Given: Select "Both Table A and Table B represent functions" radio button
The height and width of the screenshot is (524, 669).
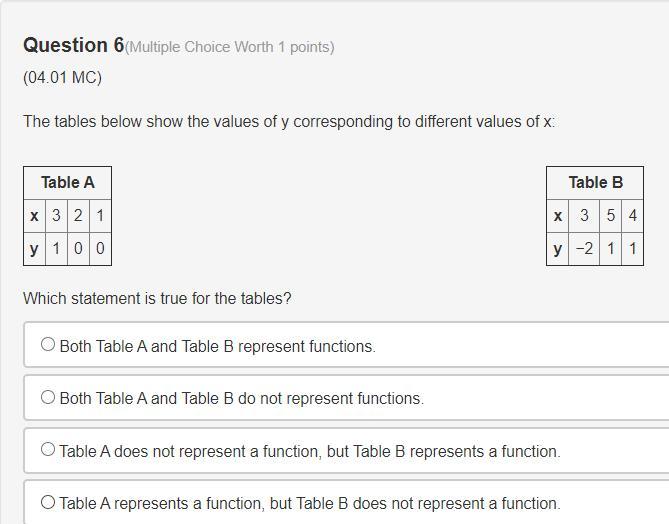Looking at the screenshot, I should click(x=48, y=345).
